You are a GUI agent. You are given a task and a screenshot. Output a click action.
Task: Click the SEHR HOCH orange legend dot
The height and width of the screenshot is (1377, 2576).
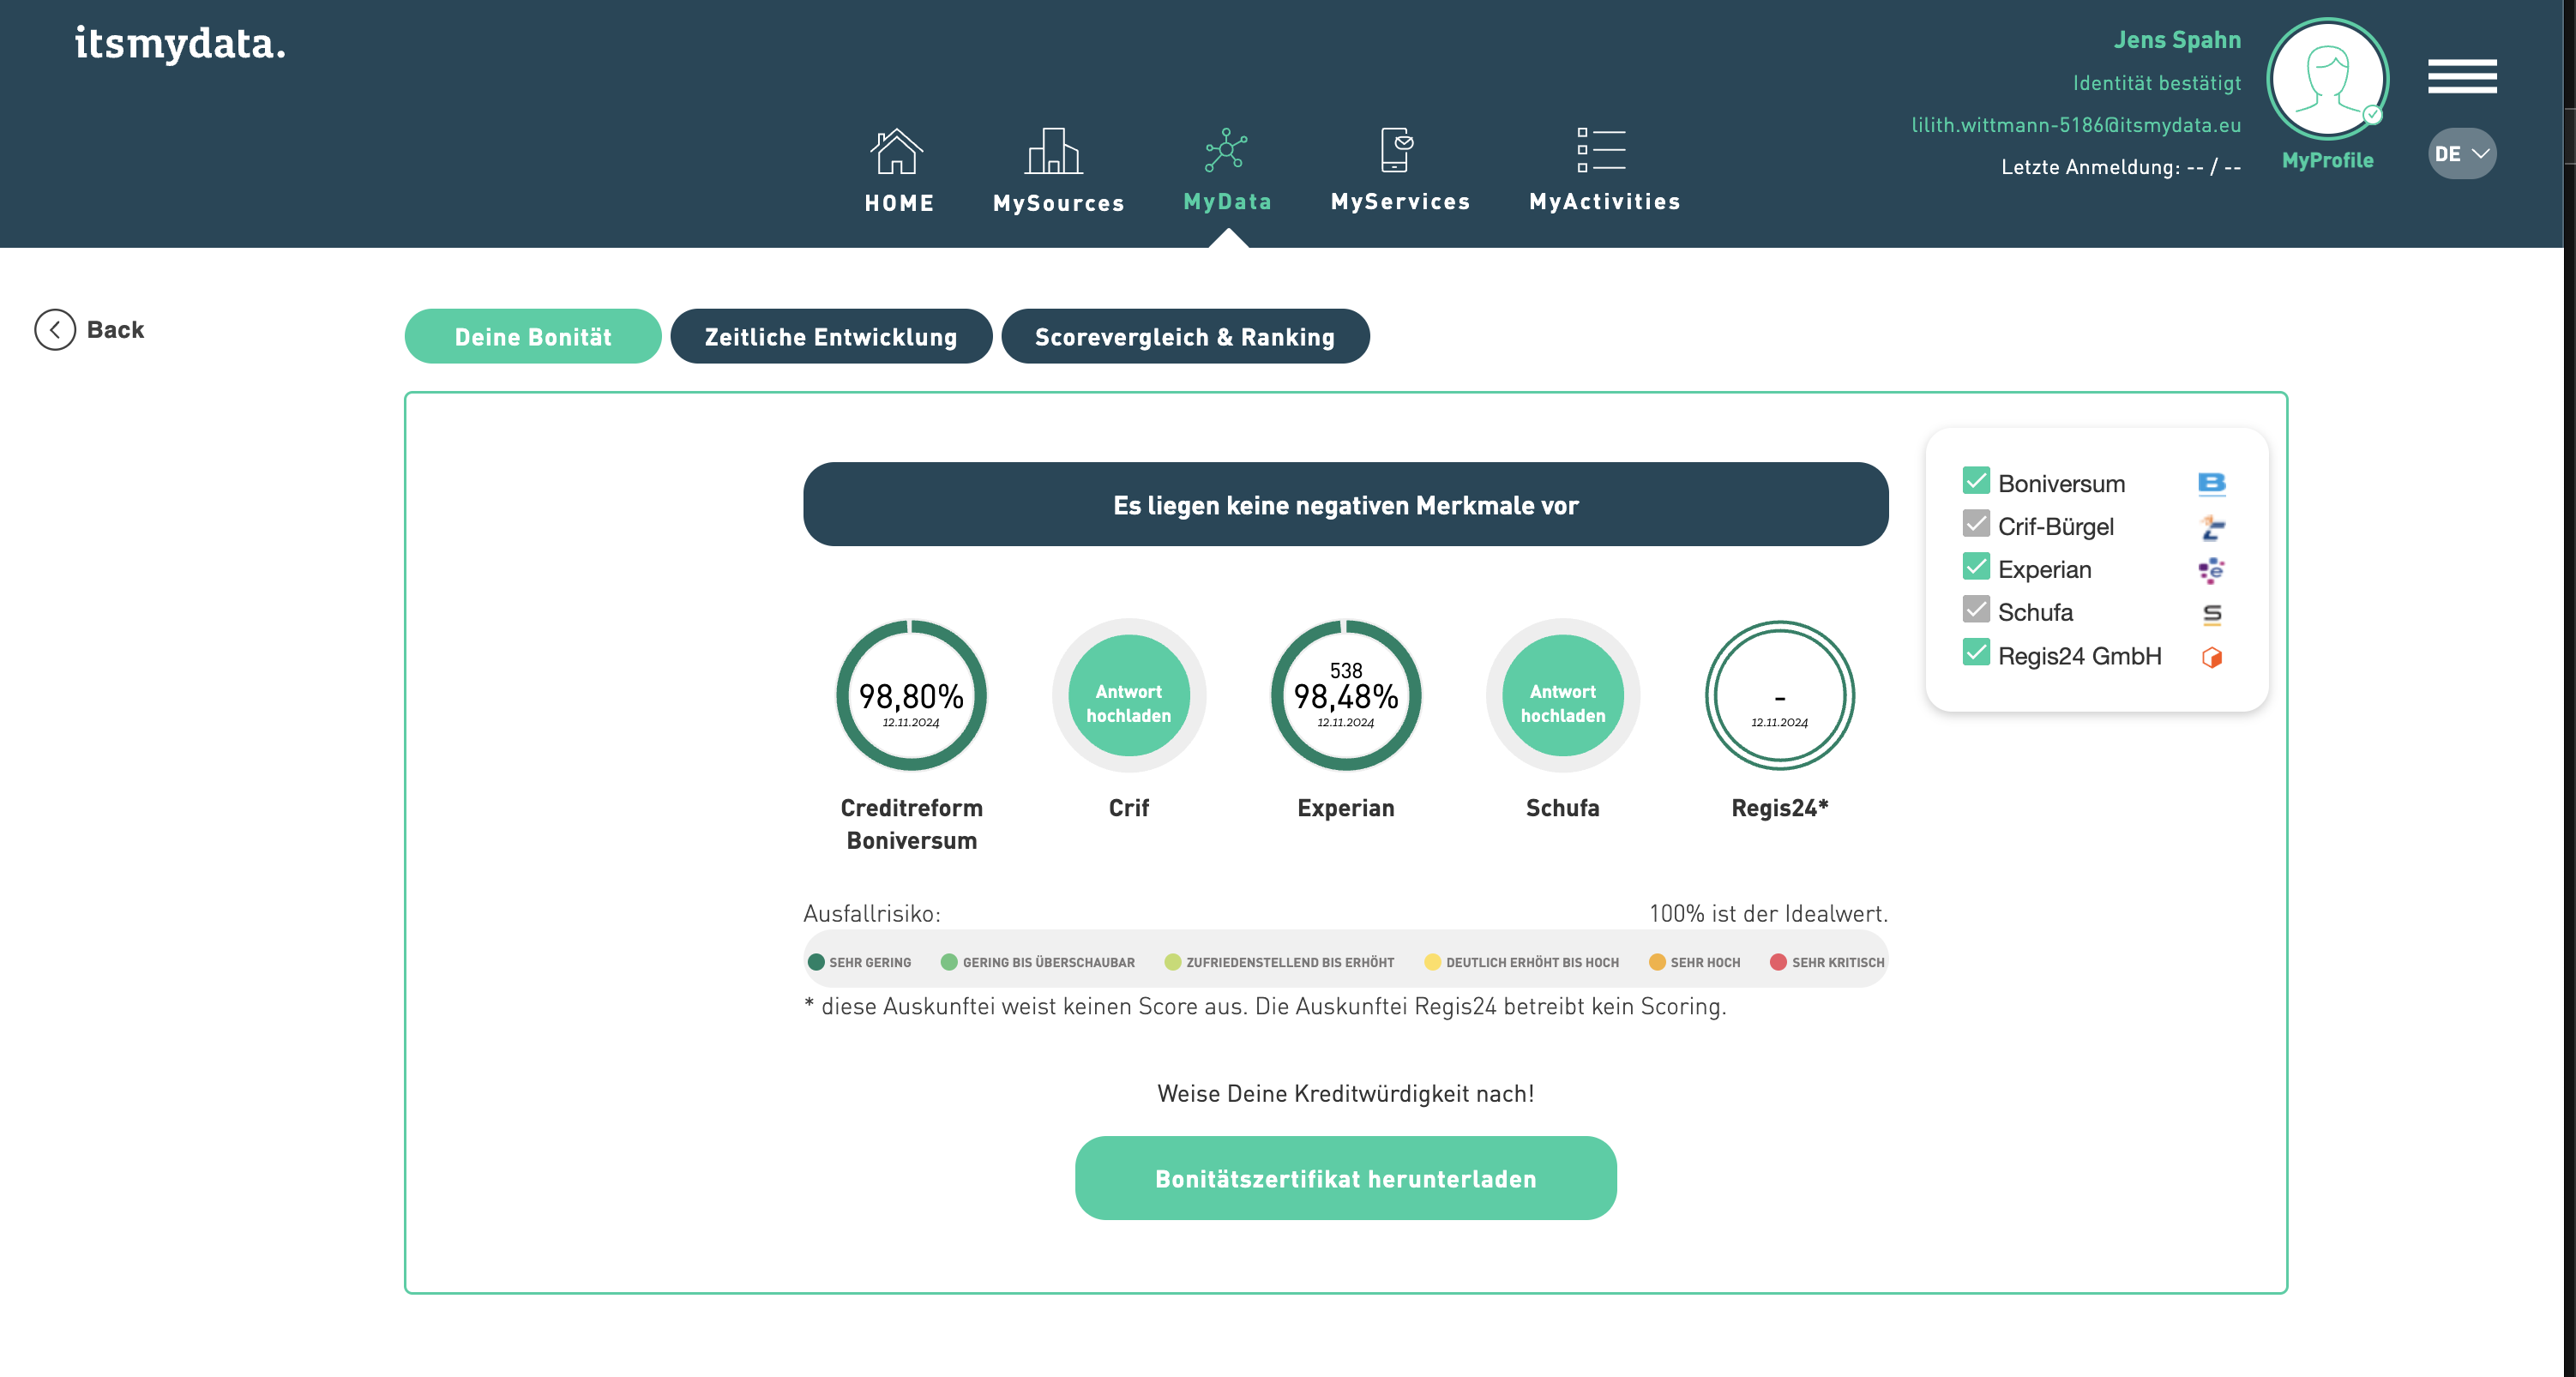(x=1657, y=963)
